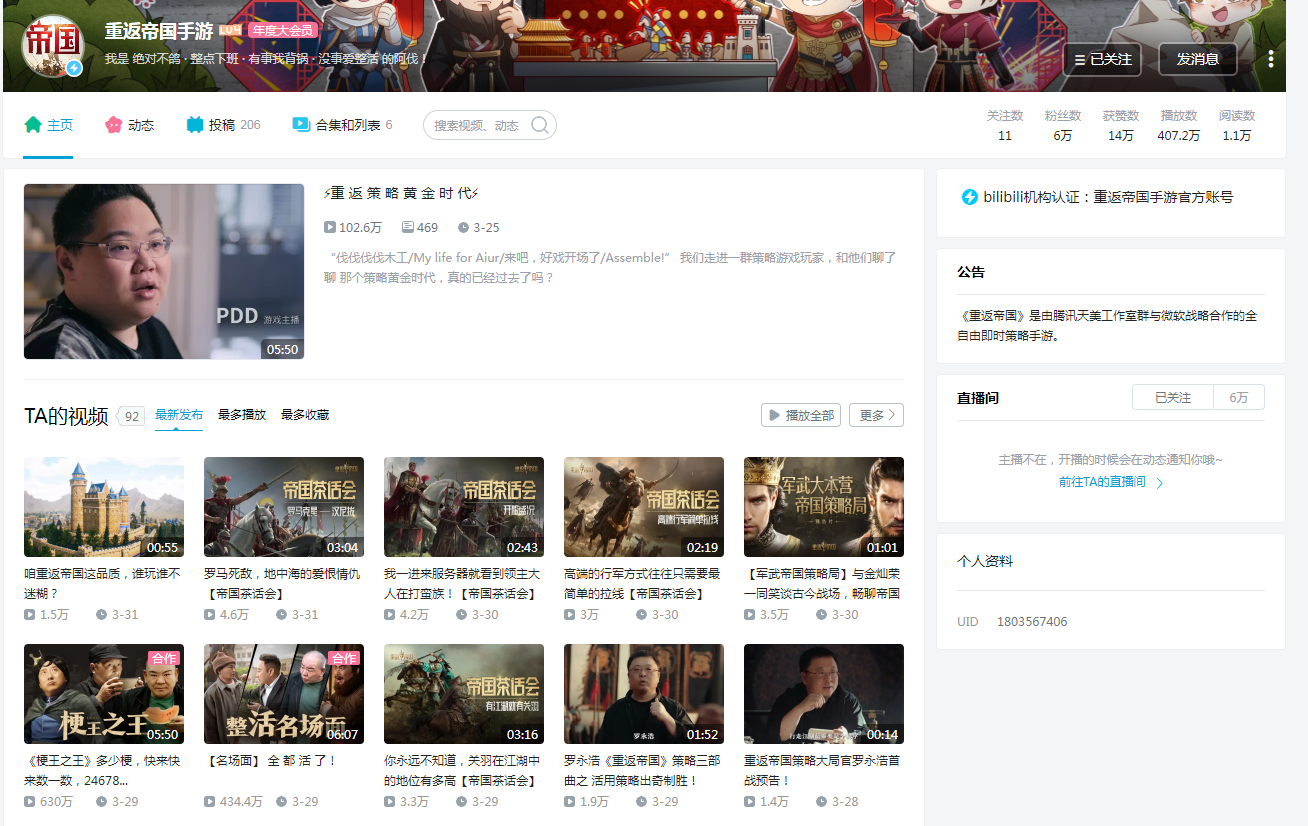Open the 重返策略黄金时代 video title
This screenshot has height=826, width=1308.
pyautogui.click(x=402, y=193)
